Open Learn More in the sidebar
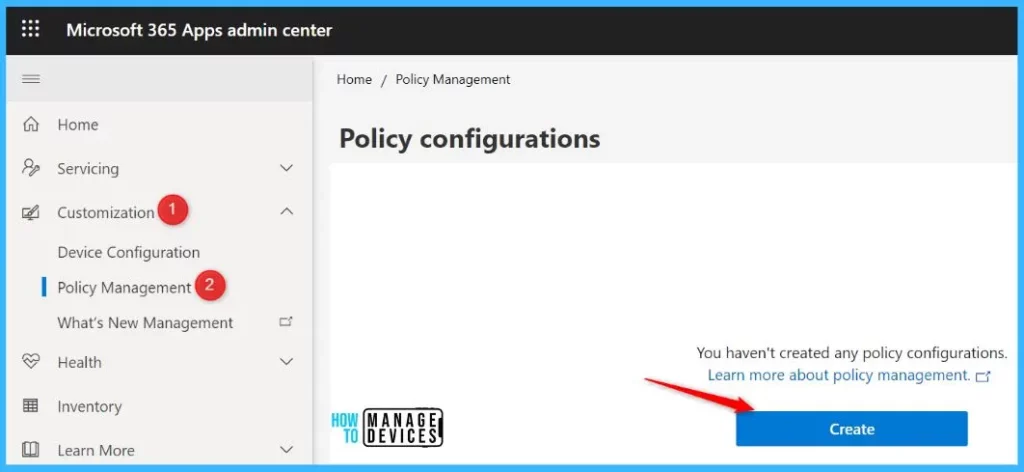 pos(96,450)
